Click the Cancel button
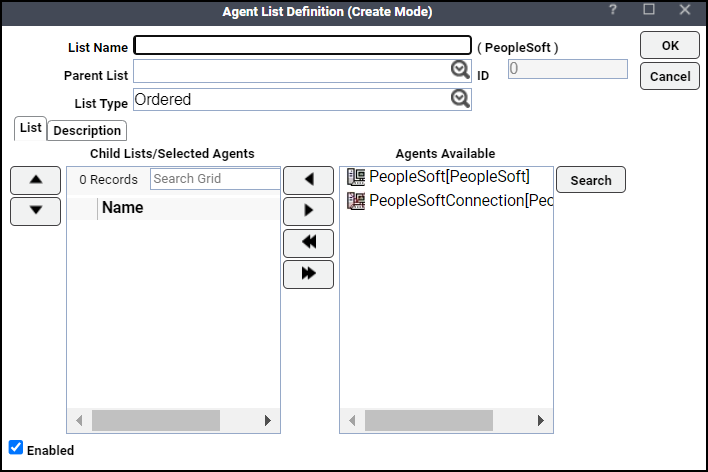Viewport: 708px width, 472px height. (670, 76)
